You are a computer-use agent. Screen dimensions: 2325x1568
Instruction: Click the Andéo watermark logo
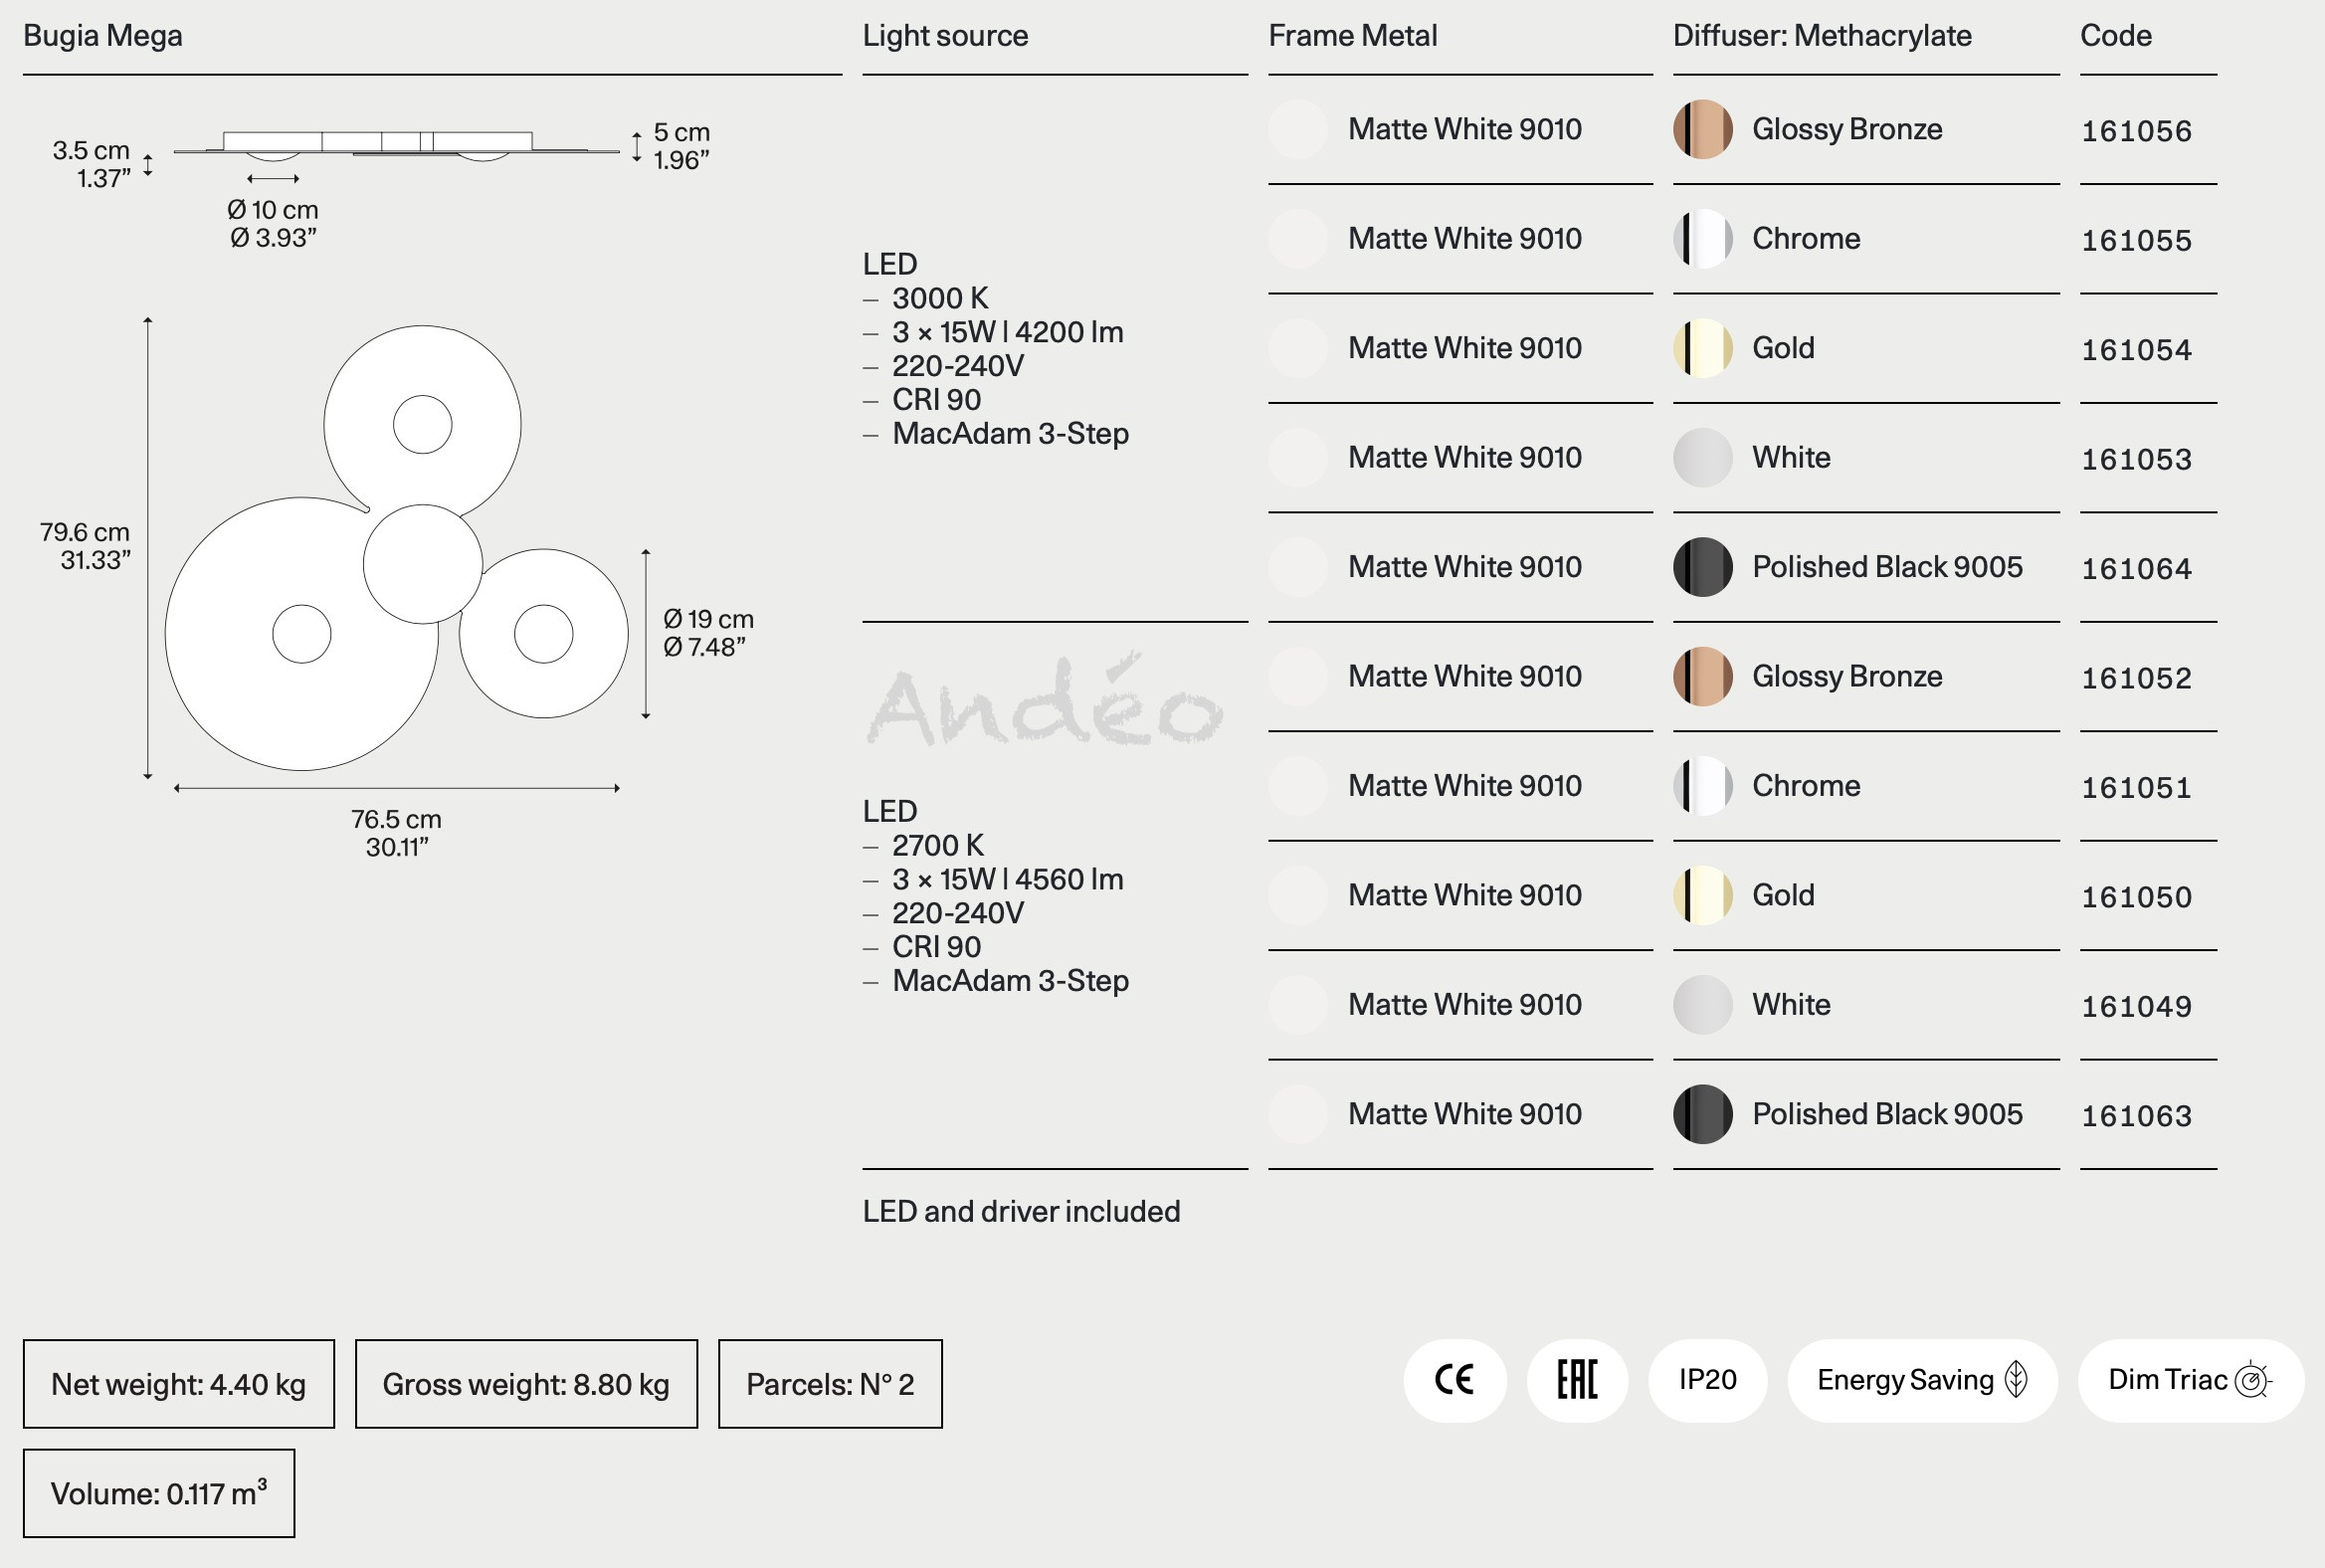click(1045, 703)
